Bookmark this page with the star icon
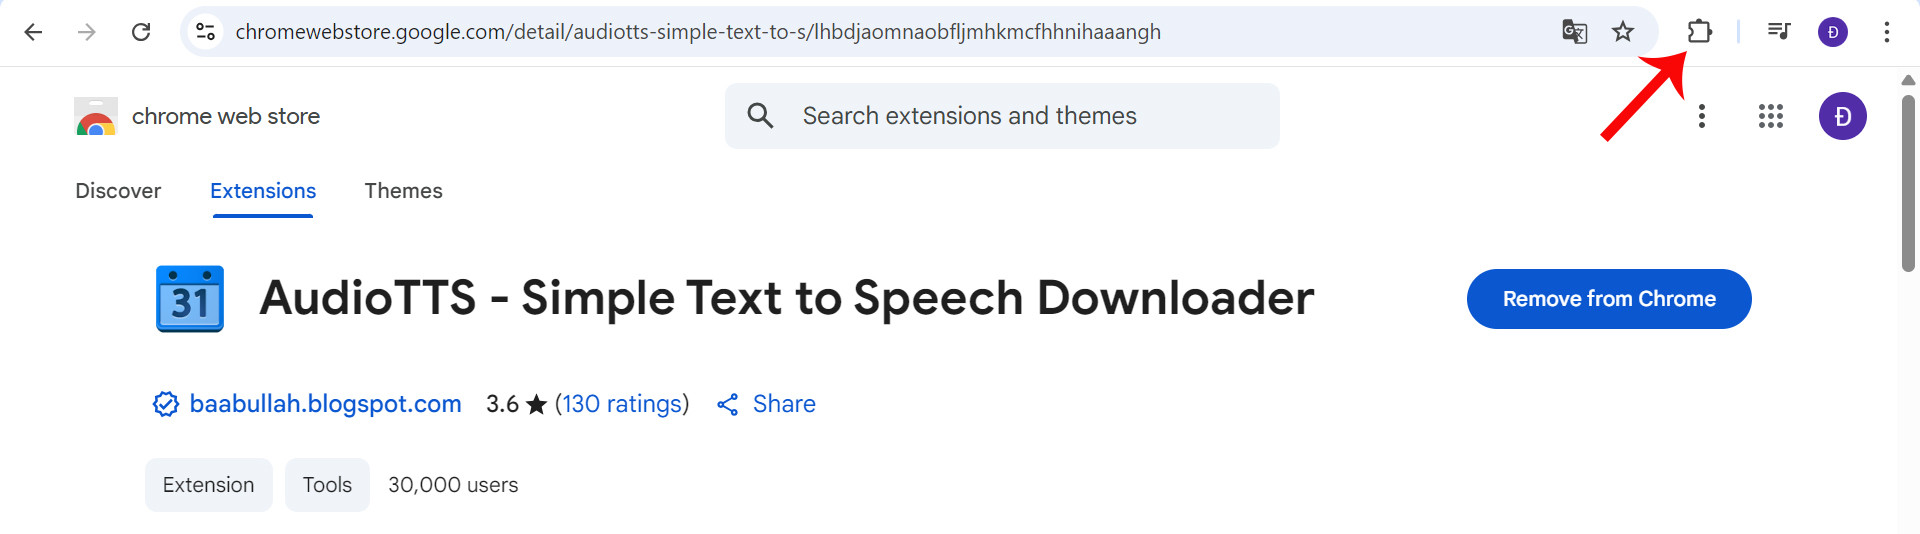 (x=1623, y=32)
